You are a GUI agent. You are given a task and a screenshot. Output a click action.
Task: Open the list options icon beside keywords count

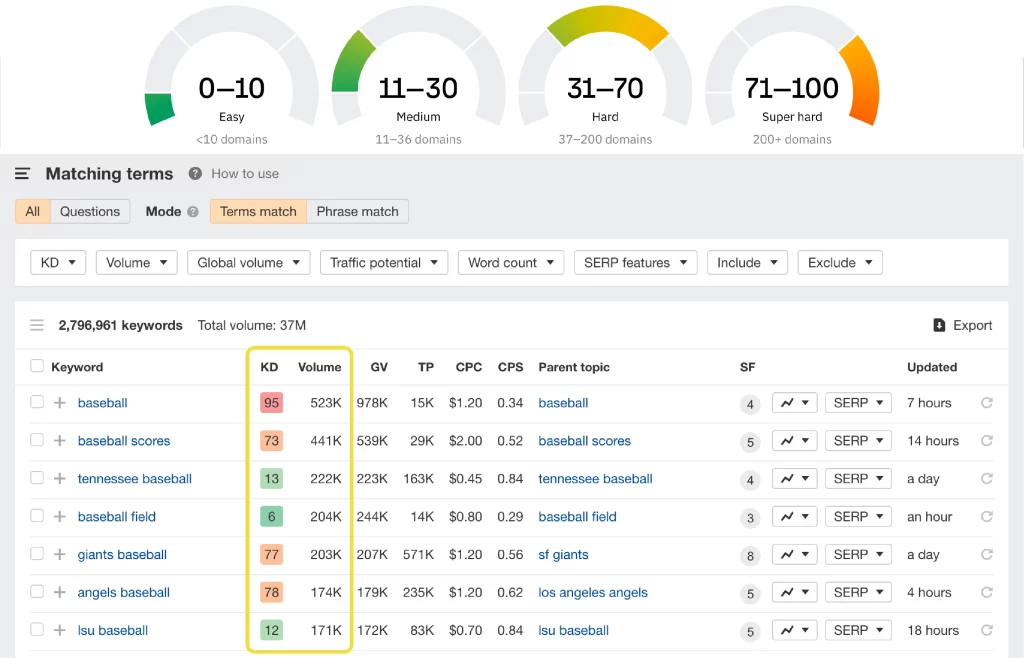coord(37,325)
